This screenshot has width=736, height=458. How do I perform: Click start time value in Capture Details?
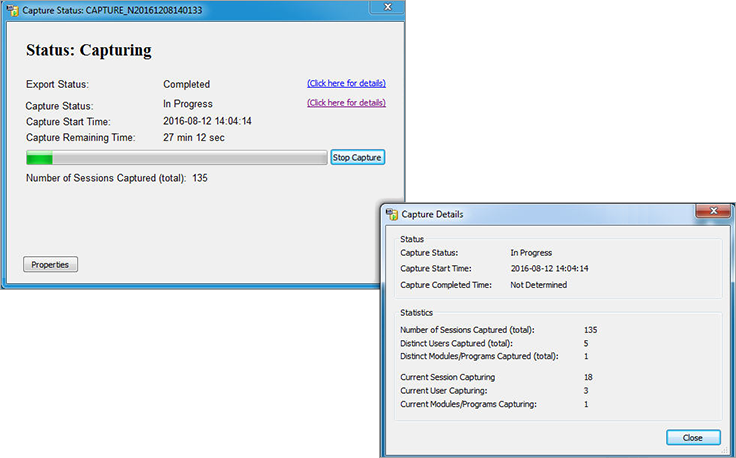[549, 268]
